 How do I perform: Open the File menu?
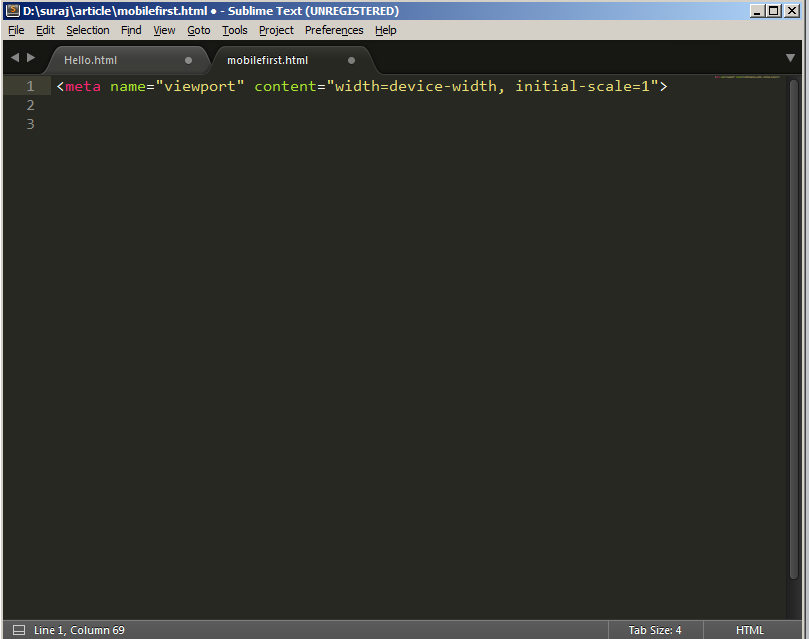click(16, 30)
